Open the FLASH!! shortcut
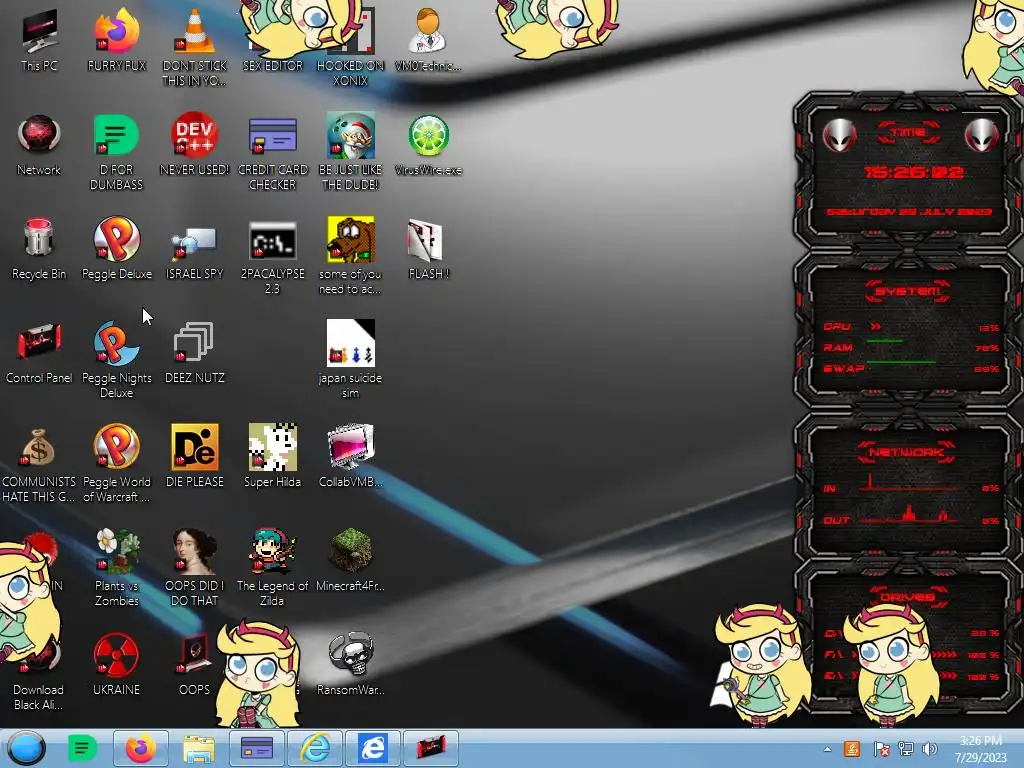The height and width of the screenshot is (768, 1024). [428, 249]
